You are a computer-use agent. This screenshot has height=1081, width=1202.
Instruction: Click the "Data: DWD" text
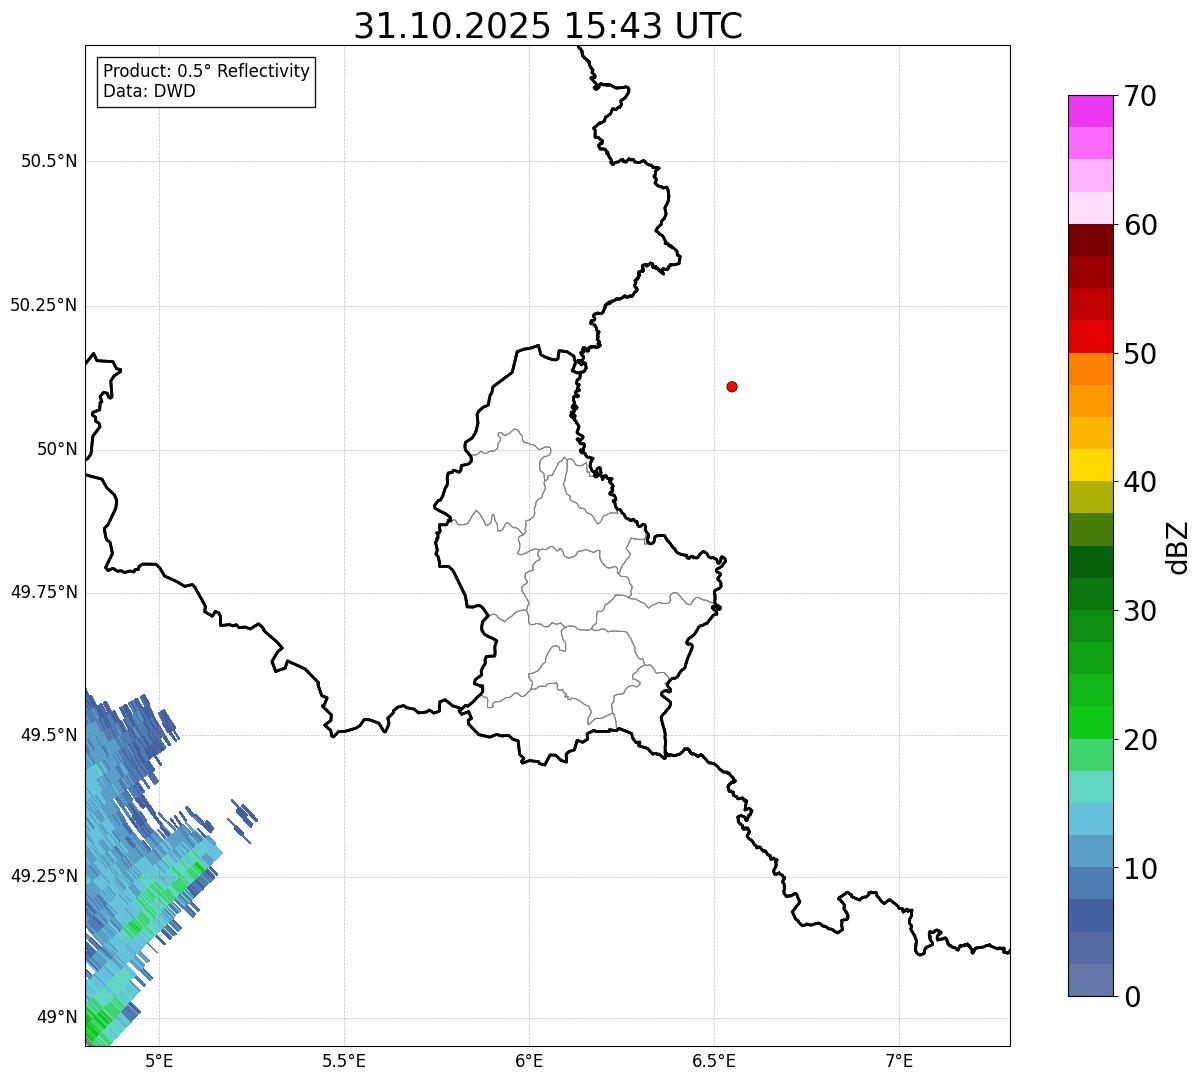[149, 91]
